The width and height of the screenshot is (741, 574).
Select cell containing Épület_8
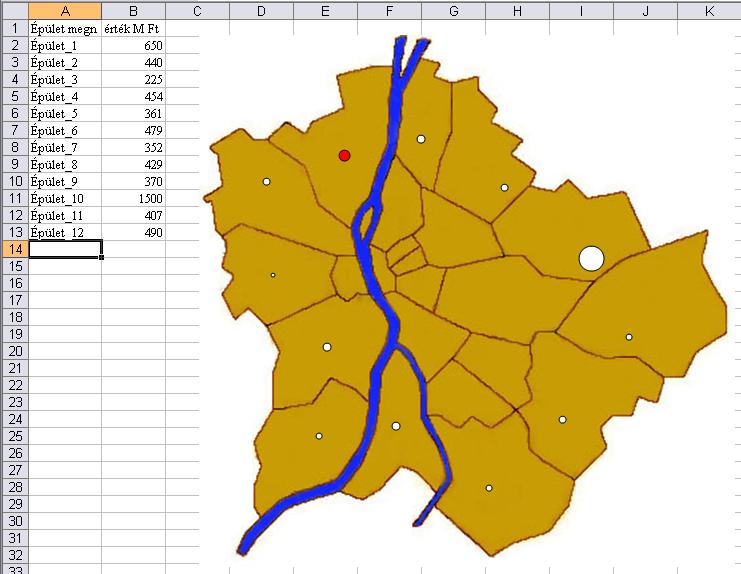[x=65, y=164]
